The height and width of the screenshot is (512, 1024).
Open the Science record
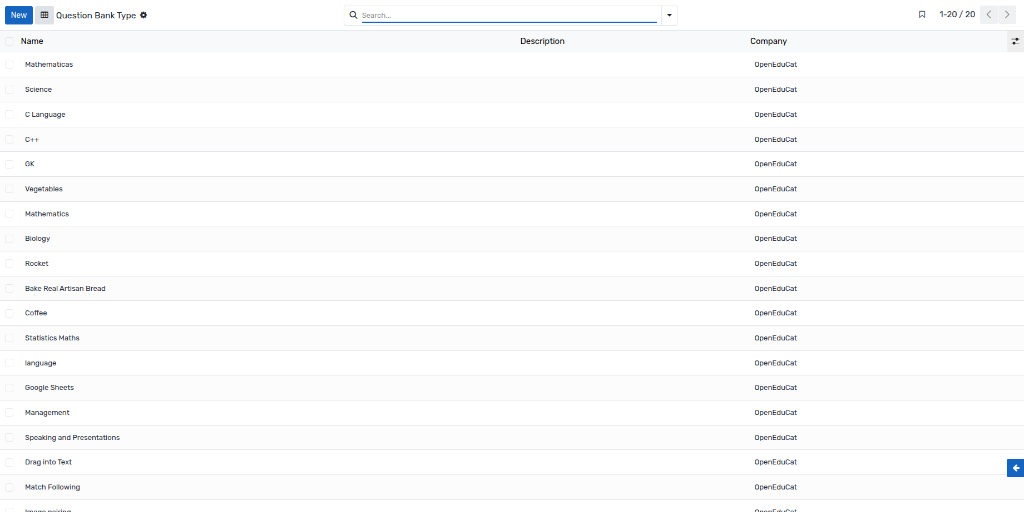pos(39,89)
